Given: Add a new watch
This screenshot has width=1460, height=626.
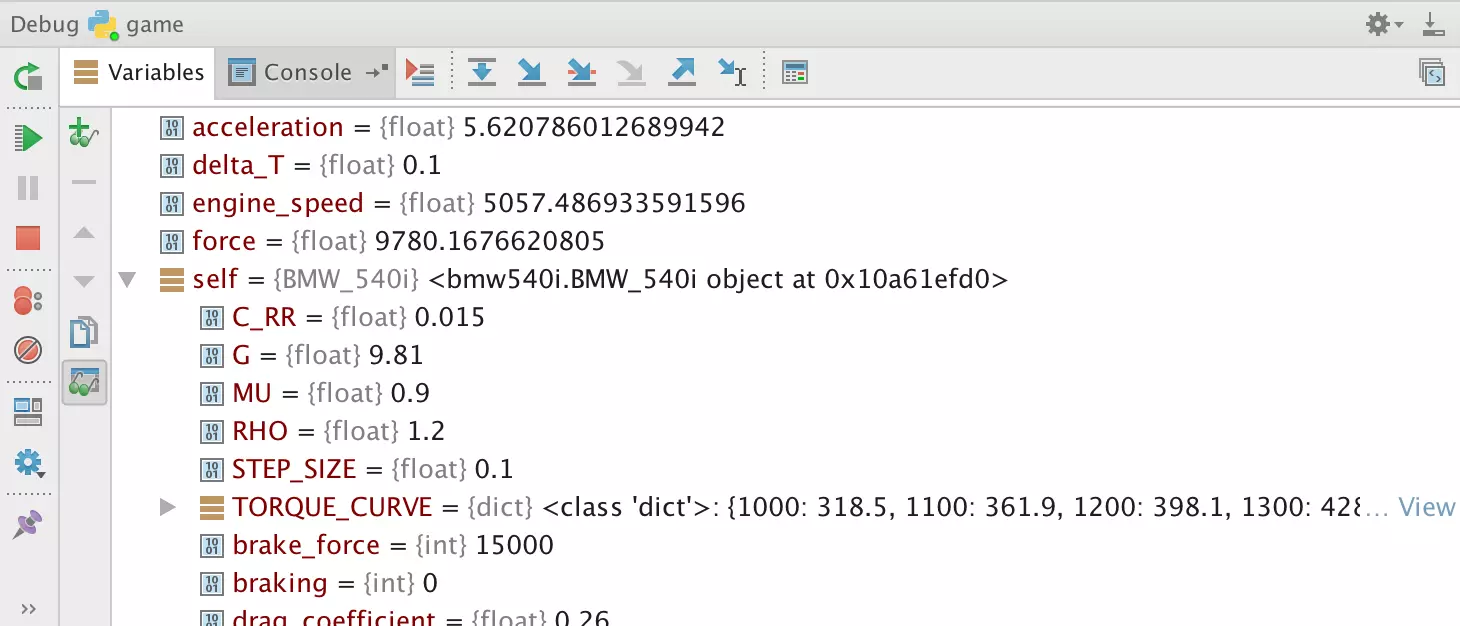Looking at the screenshot, I should click(x=84, y=133).
